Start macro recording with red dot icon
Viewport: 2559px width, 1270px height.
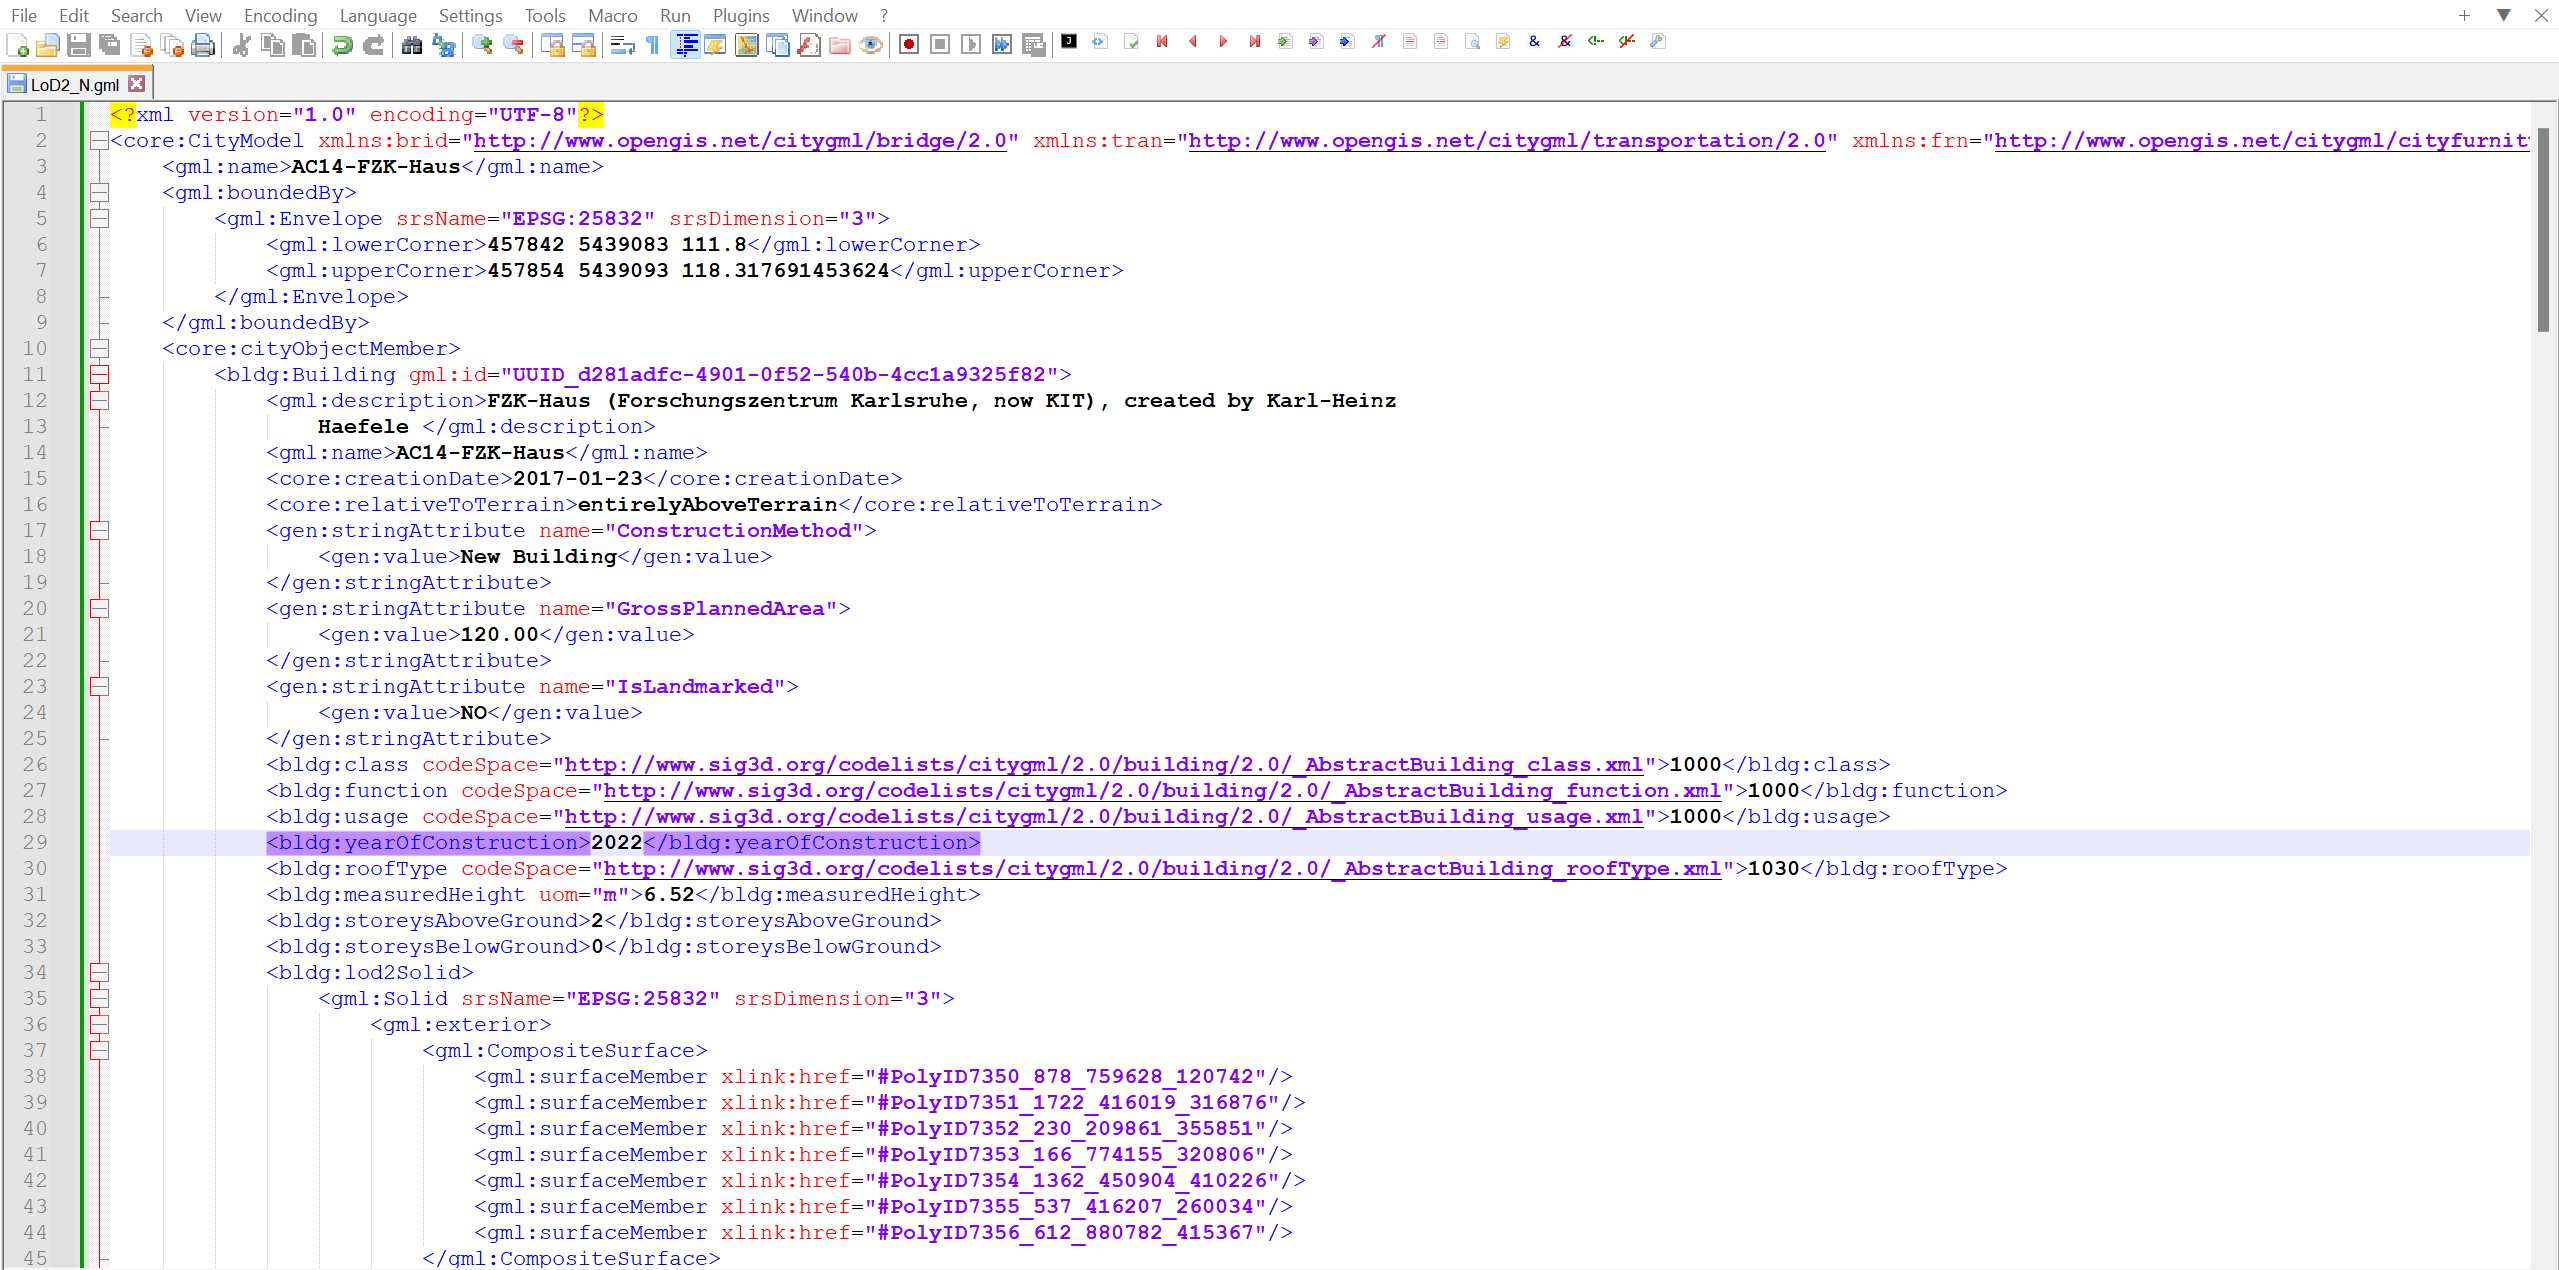point(909,44)
